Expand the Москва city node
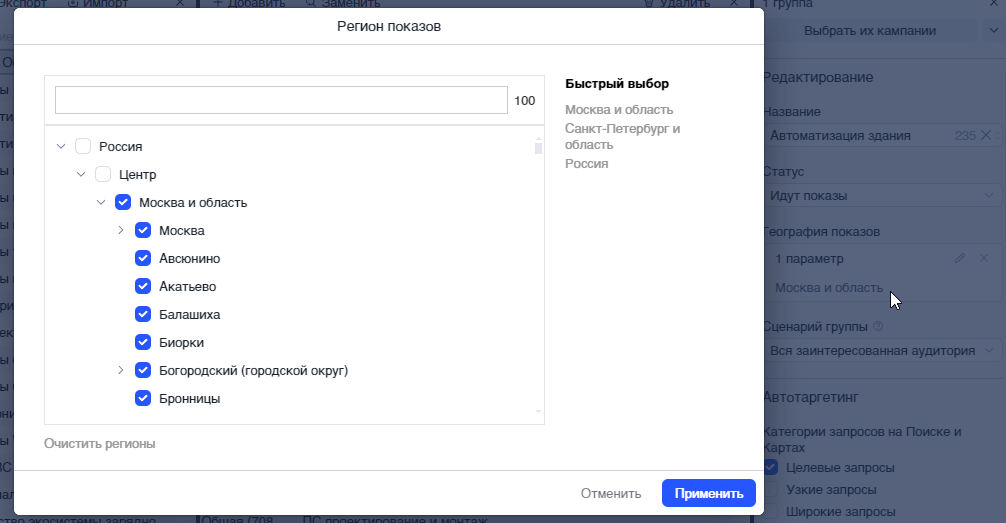This screenshot has height=523, width=1006. point(121,230)
